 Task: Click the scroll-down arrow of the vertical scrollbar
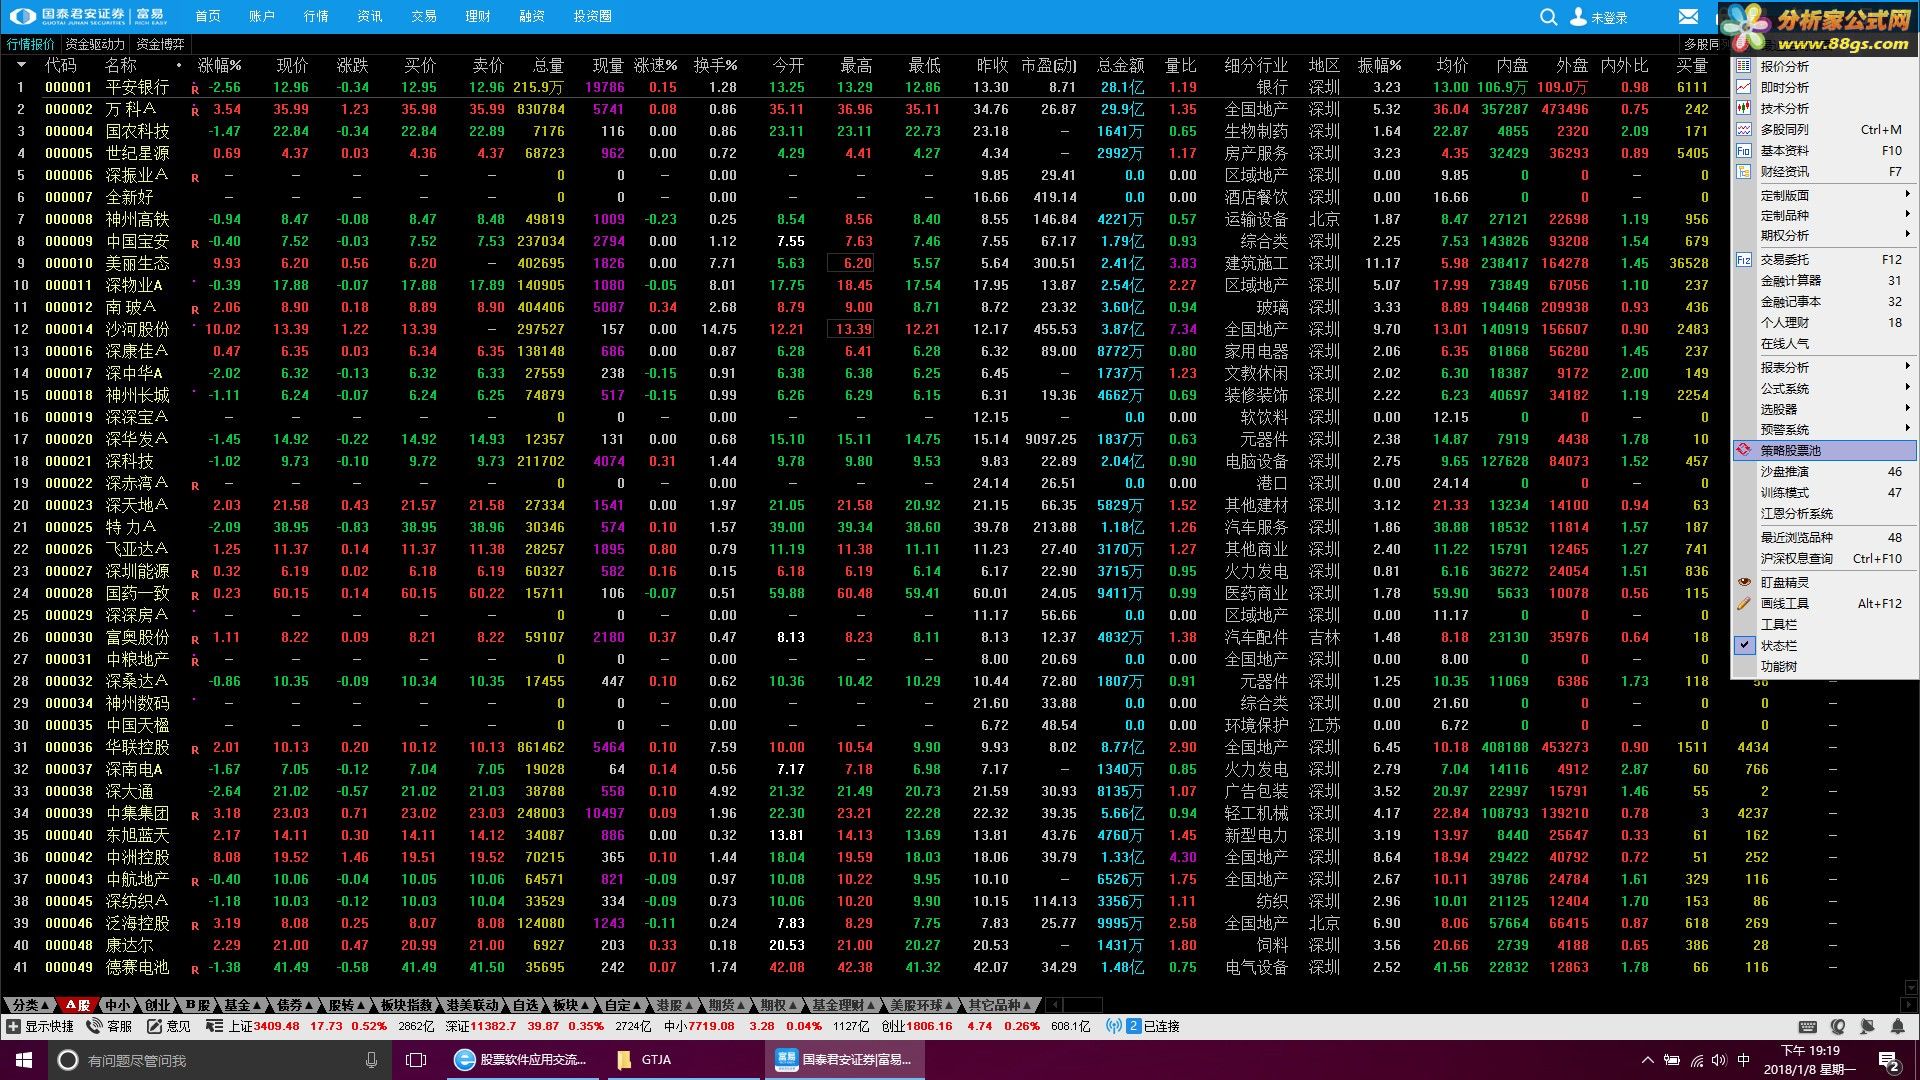click(x=1912, y=987)
